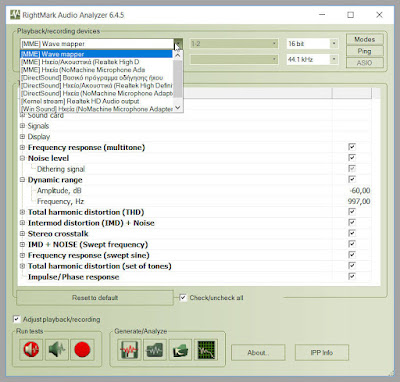The image size is (400, 382).
Task: Toggle Frequency response (swept sine) checkbox
Action: 352,255
